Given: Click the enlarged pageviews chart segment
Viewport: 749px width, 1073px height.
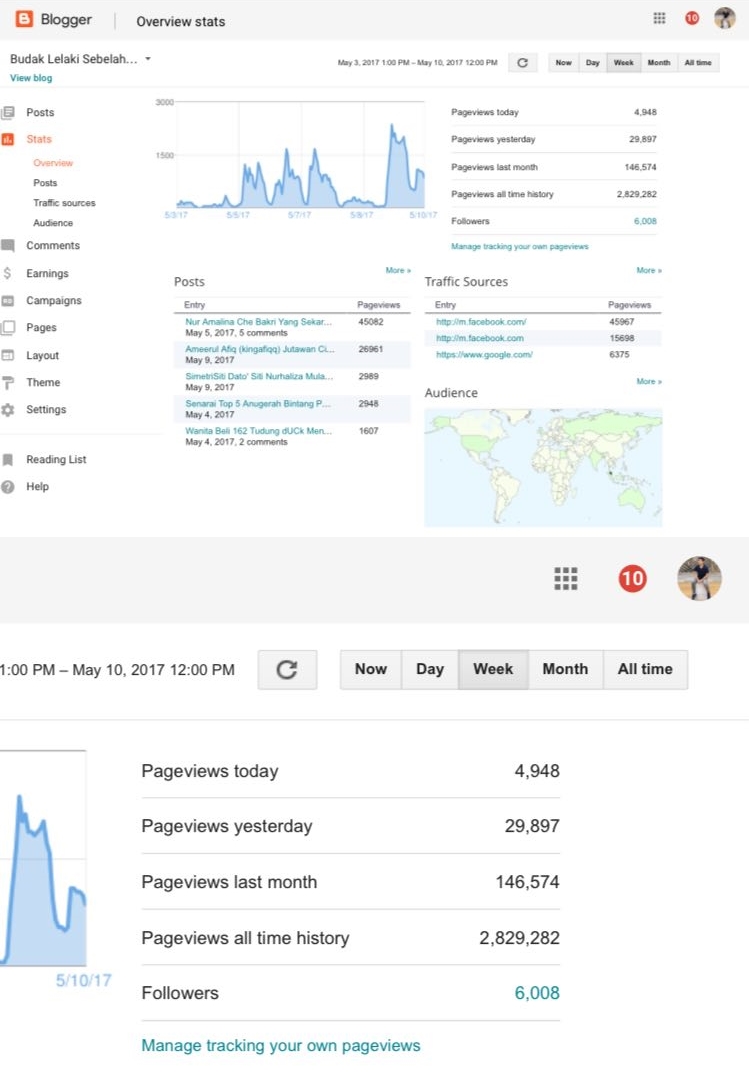Looking at the screenshot, I should pyautogui.click(x=43, y=858).
